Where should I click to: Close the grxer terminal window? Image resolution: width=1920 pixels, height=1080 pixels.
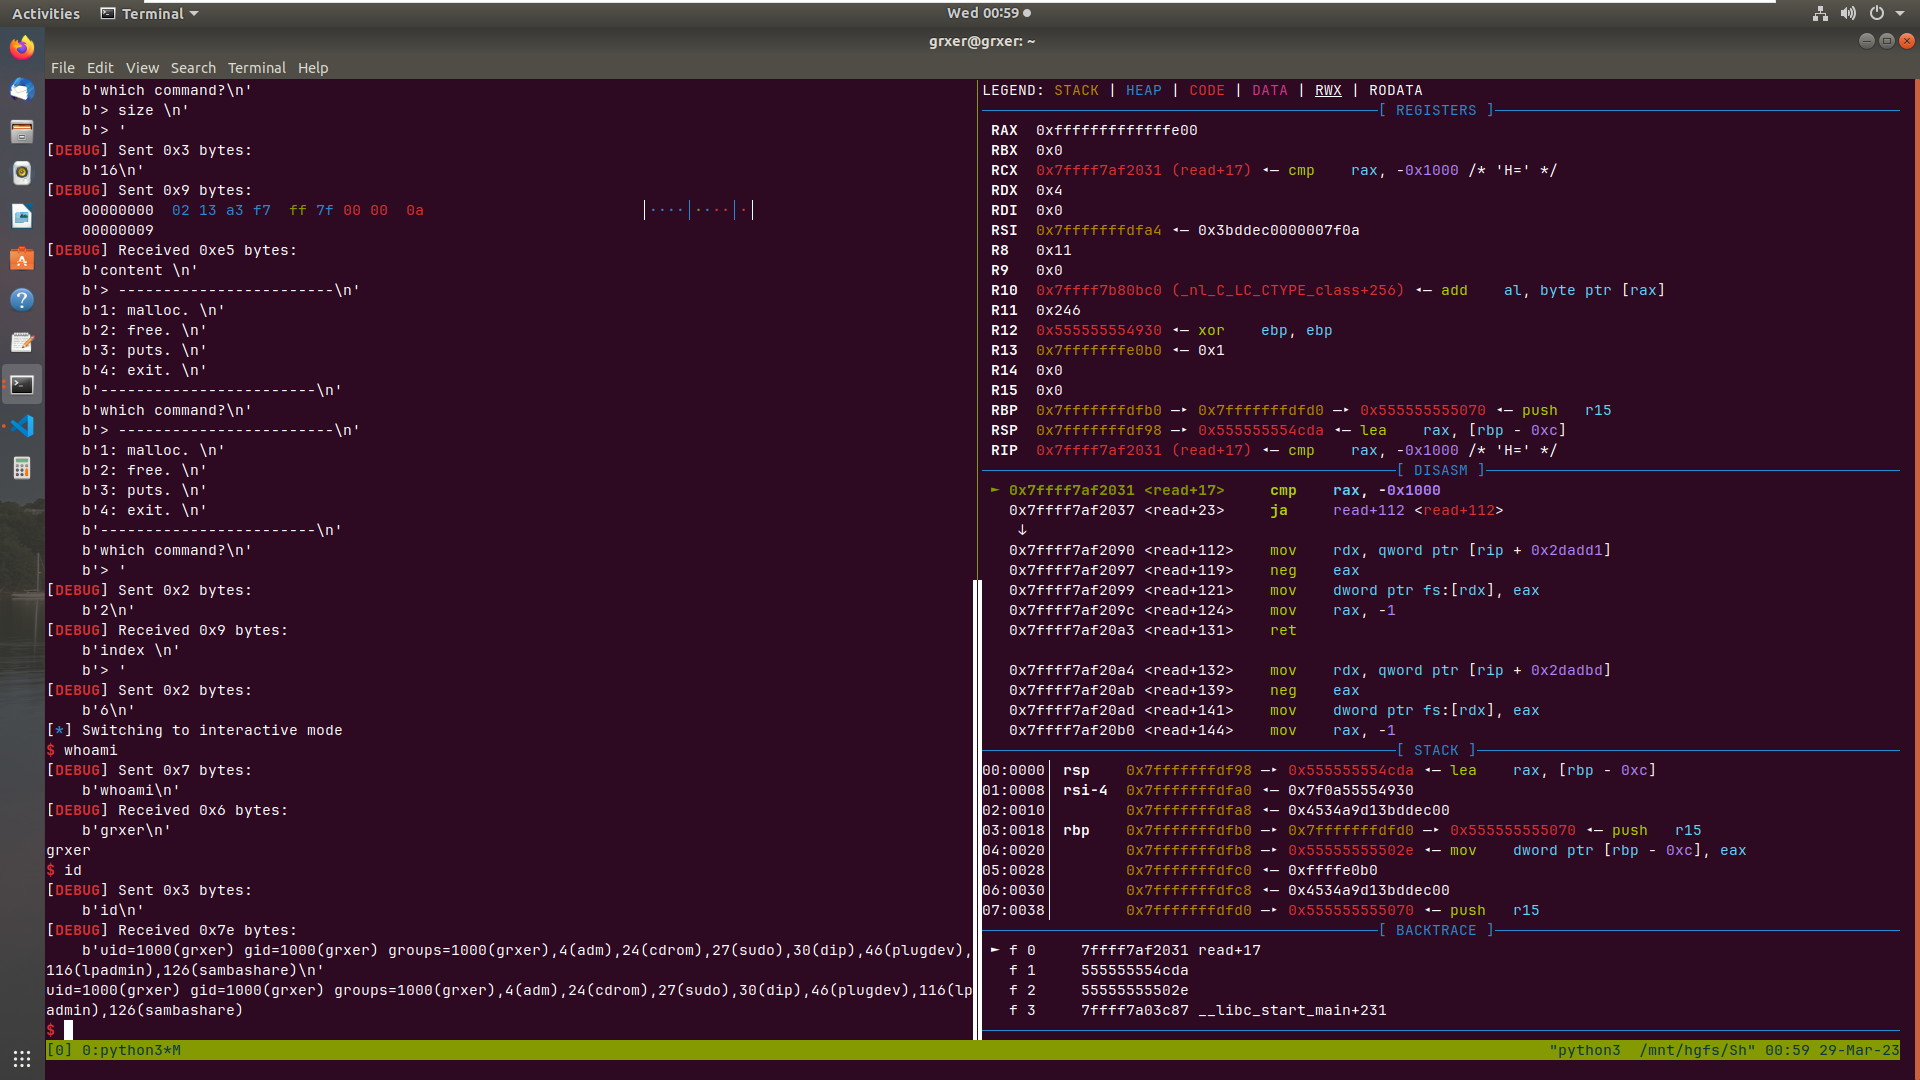coord(1907,41)
